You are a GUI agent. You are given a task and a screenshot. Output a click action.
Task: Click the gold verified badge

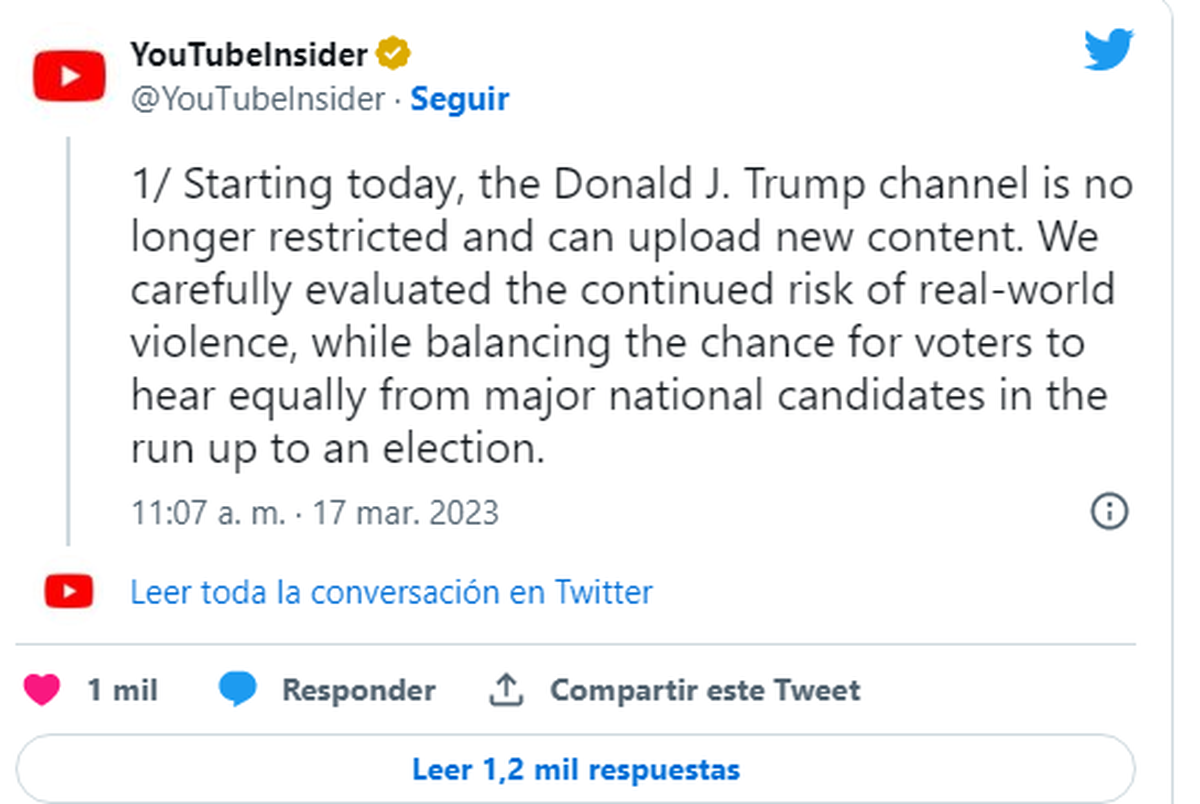393,54
